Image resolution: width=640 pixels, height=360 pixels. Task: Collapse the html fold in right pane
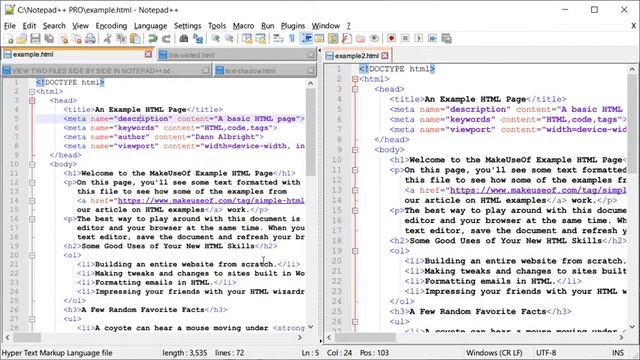coord(355,79)
